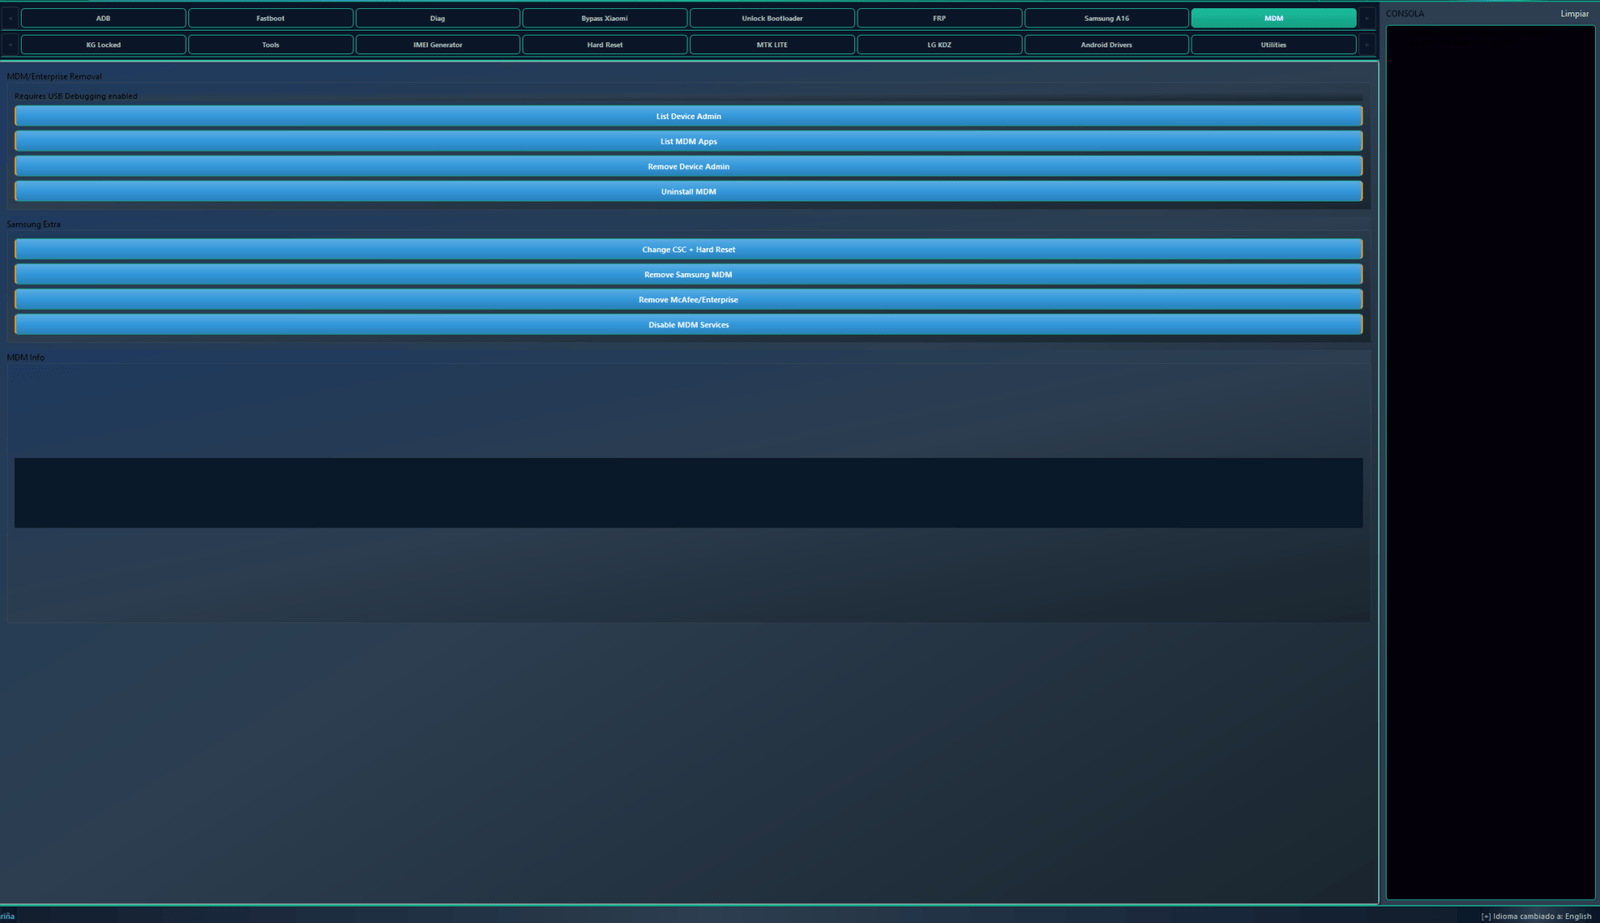
Task: Click the List Device Admin button
Action: tap(688, 116)
